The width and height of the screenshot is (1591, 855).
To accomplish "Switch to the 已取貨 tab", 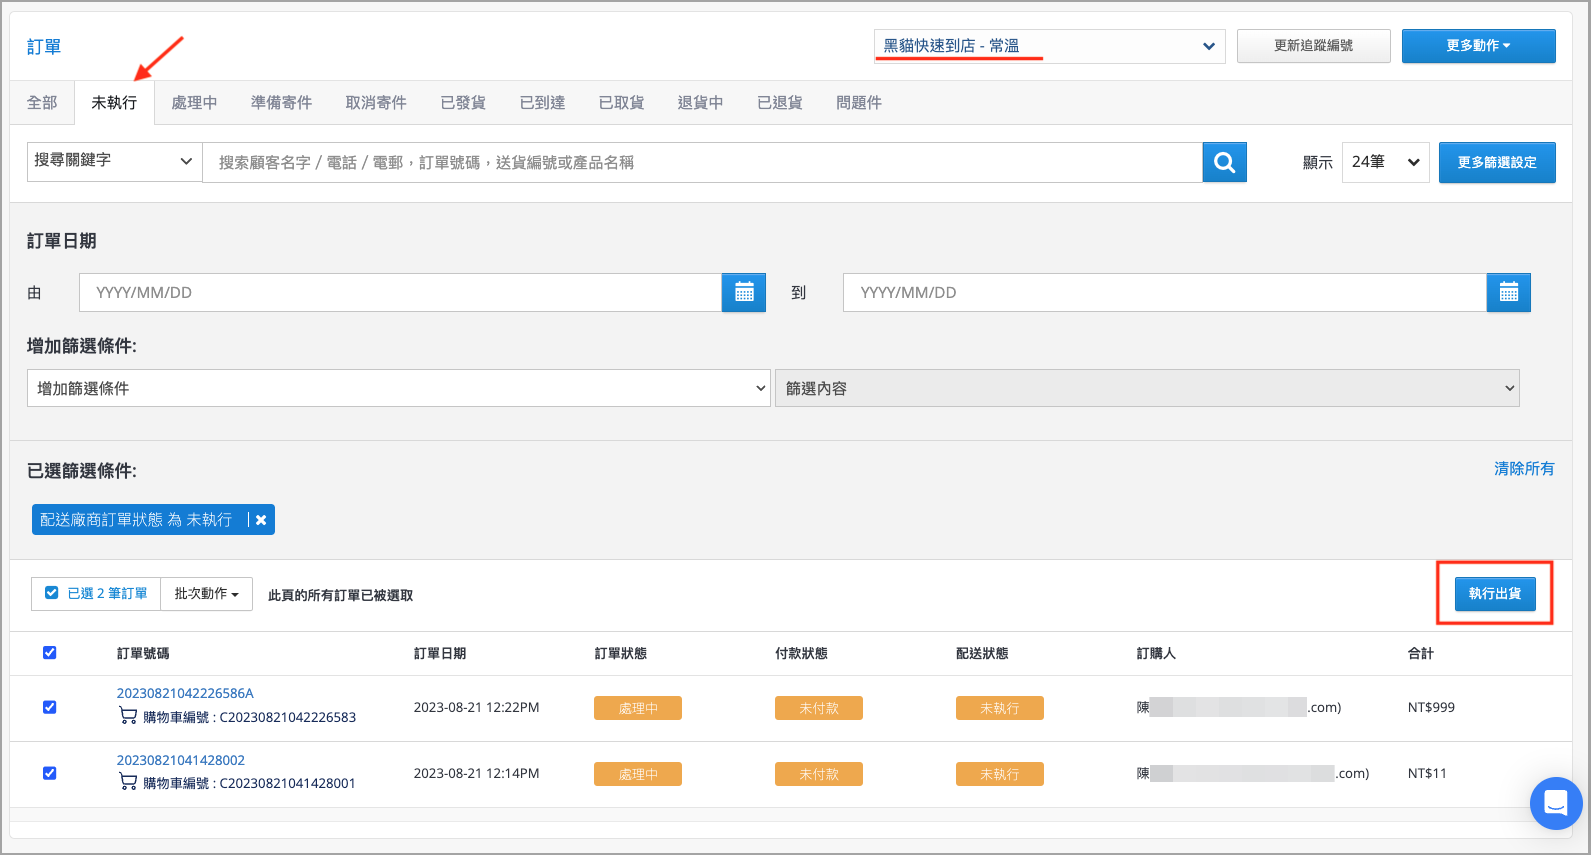I will [621, 103].
